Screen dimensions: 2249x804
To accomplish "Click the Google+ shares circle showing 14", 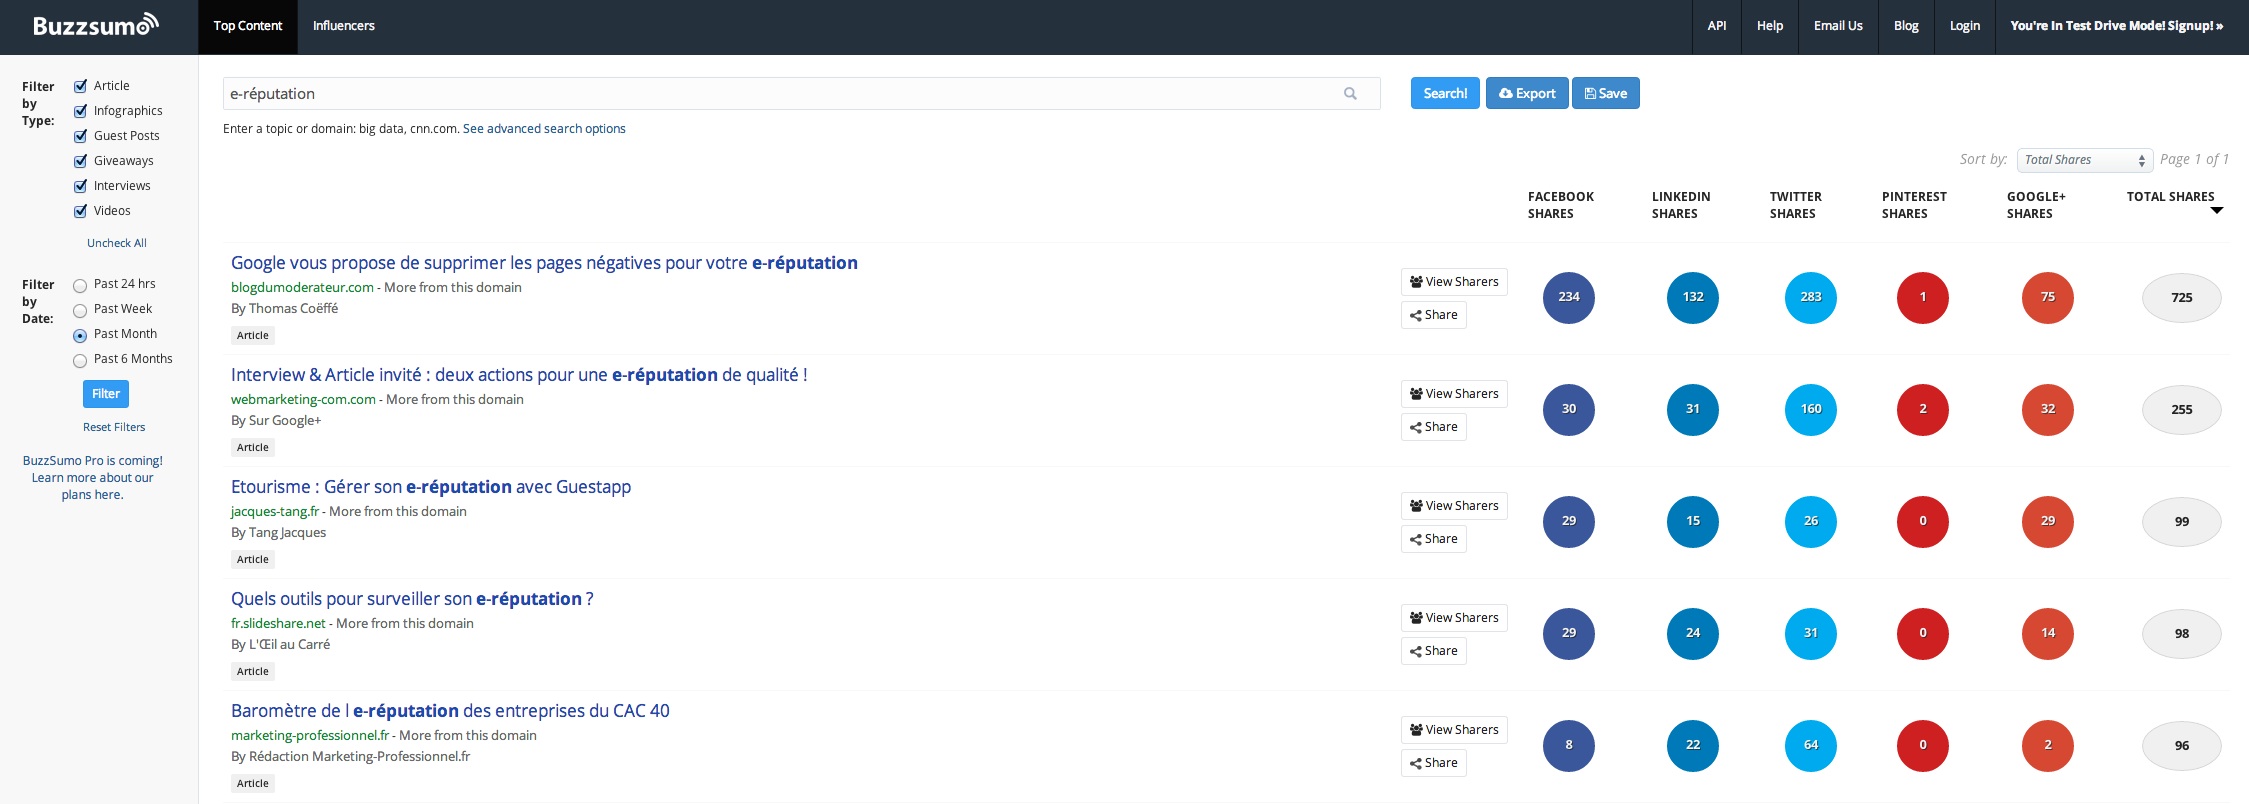I will point(2048,633).
